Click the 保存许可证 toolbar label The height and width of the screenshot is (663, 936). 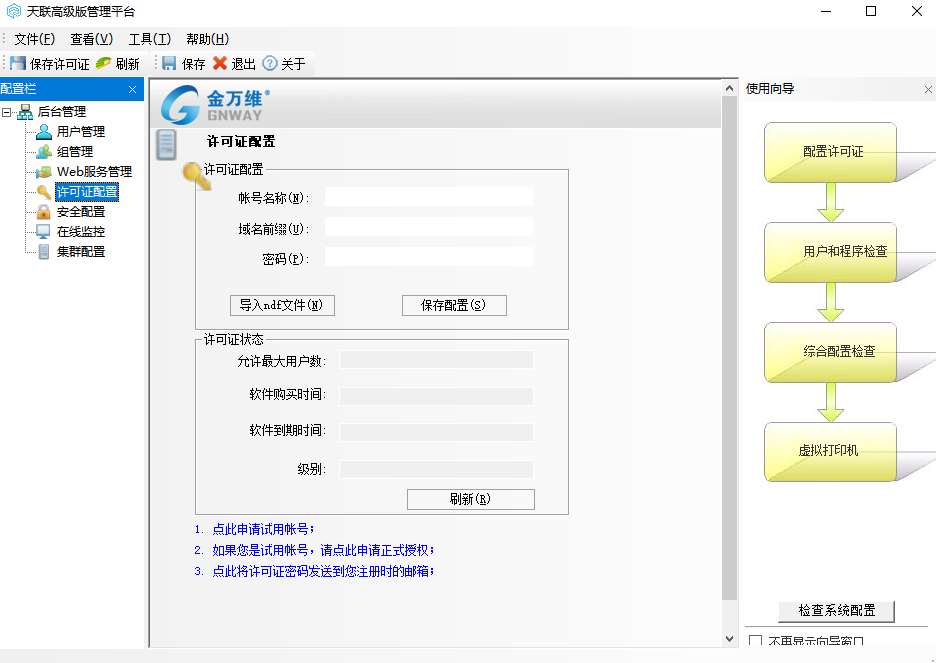click(x=60, y=64)
